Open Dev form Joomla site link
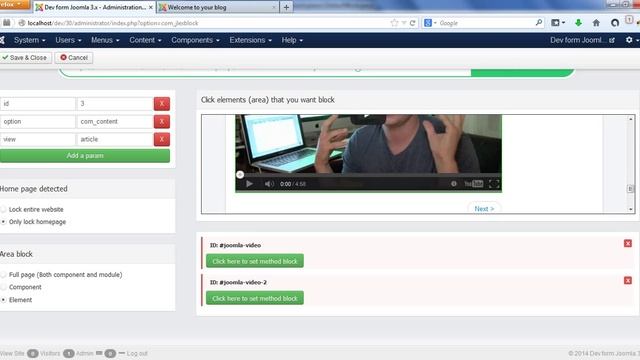This screenshot has height=360, width=640. 582,40
